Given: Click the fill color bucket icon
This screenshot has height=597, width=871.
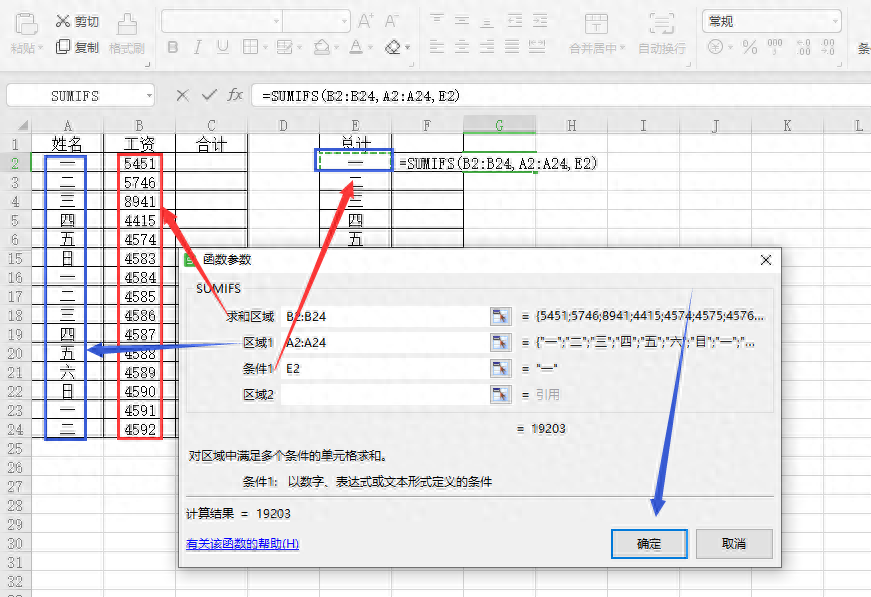Looking at the screenshot, I should 322,47.
